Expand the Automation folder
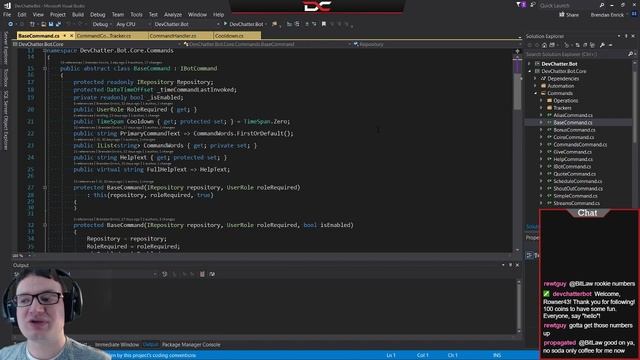Image resolution: width=640 pixels, height=360 pixels. pos(536,86)
